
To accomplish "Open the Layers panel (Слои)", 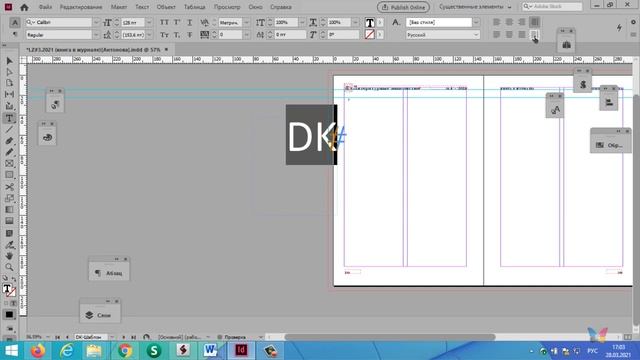I will coord(100,315).
